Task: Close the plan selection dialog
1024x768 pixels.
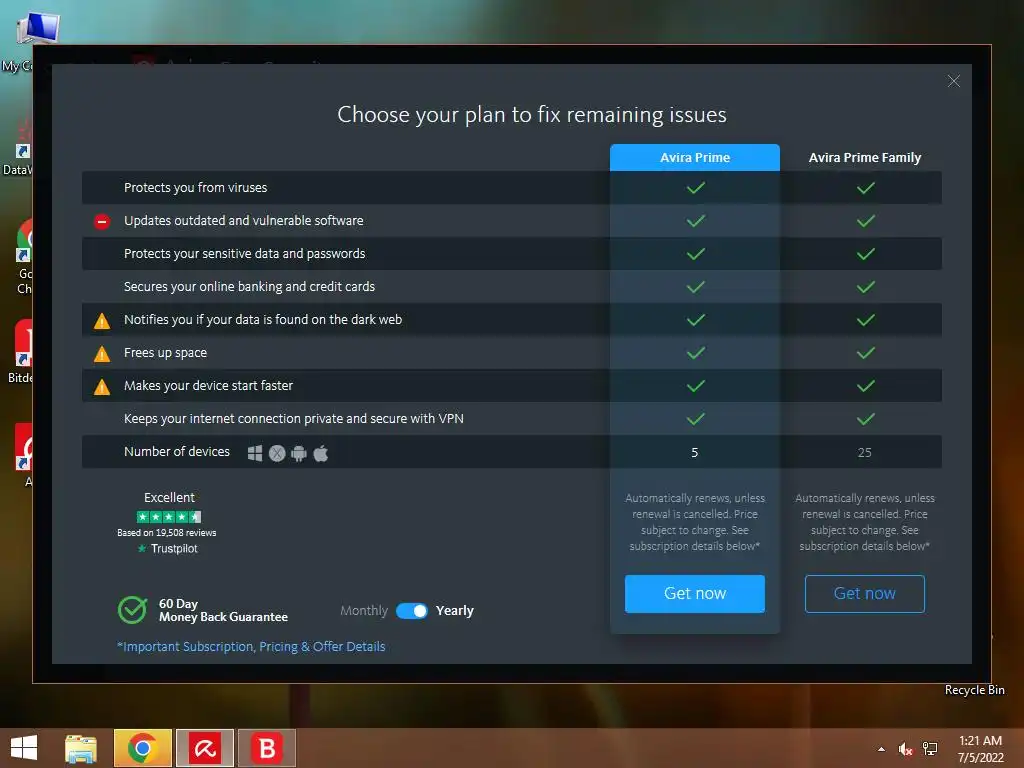Action: click(x=953, y=81)
